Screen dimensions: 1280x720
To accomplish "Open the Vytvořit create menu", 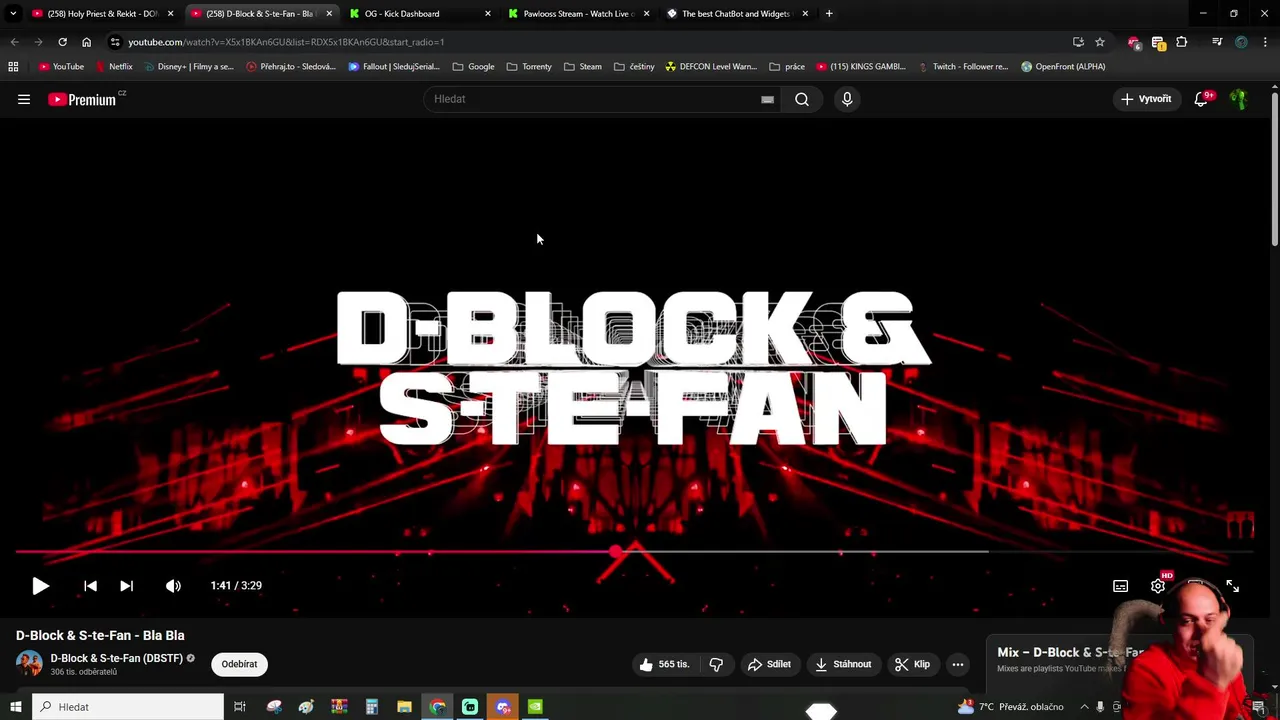I will [x=1146, y=99].
